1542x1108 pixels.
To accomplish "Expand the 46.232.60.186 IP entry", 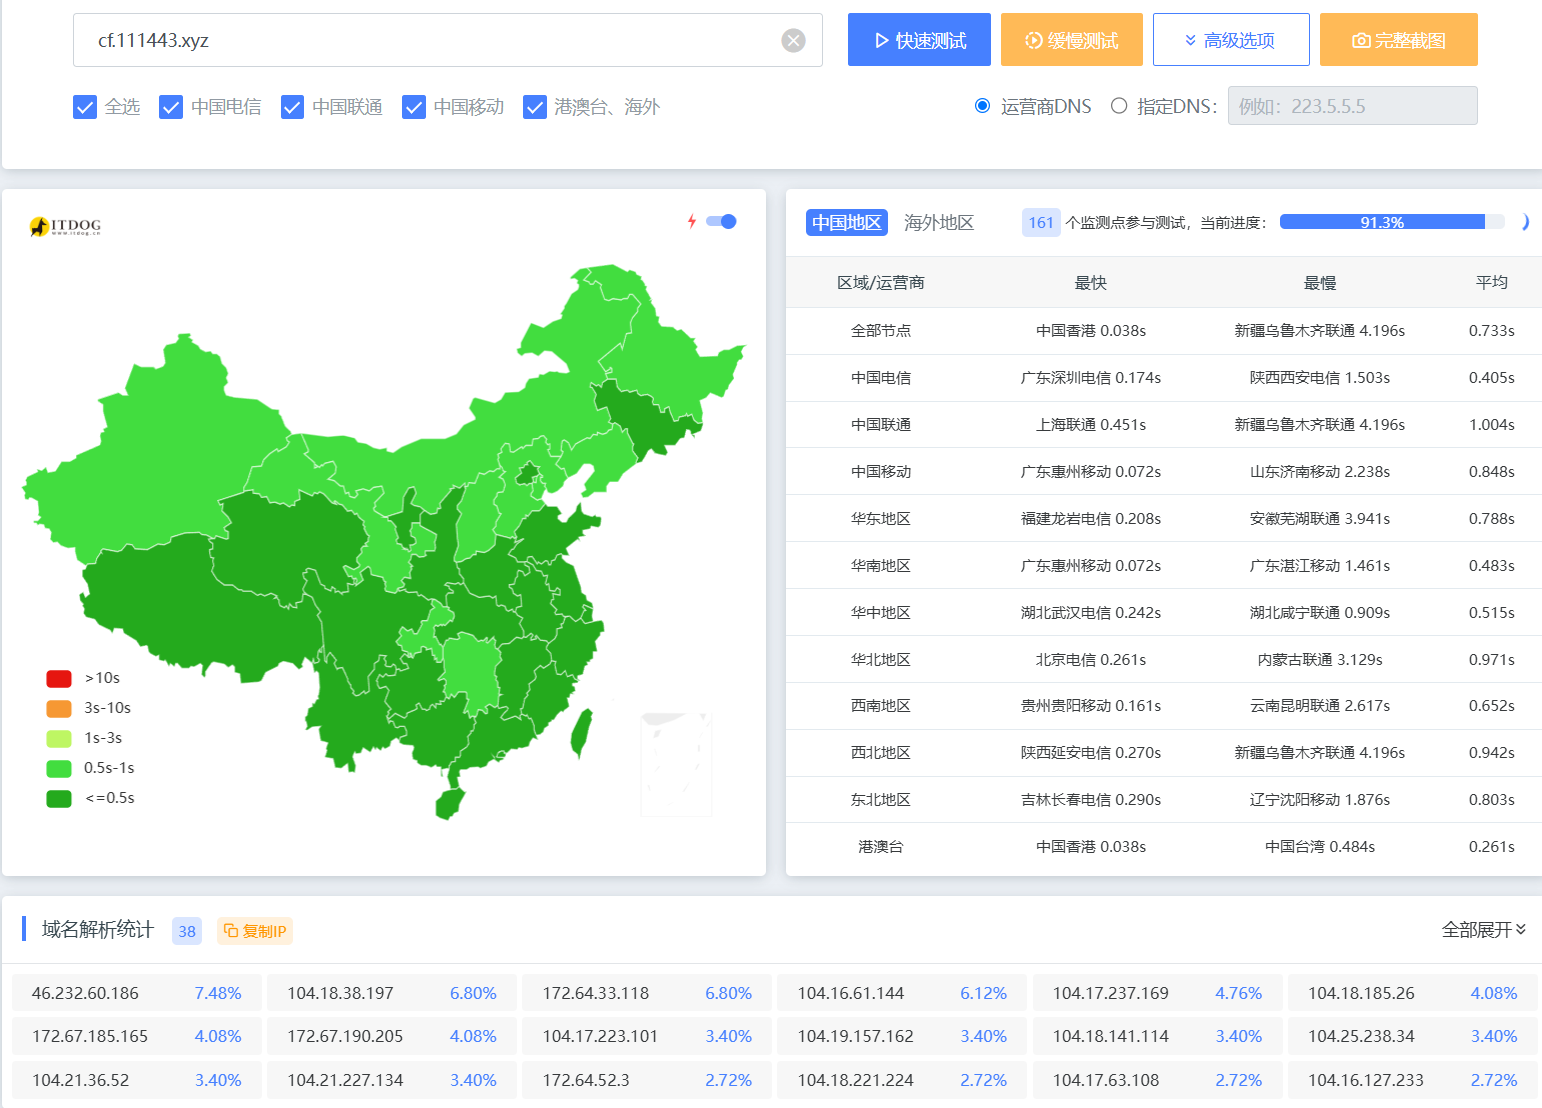I will point(136,993).
